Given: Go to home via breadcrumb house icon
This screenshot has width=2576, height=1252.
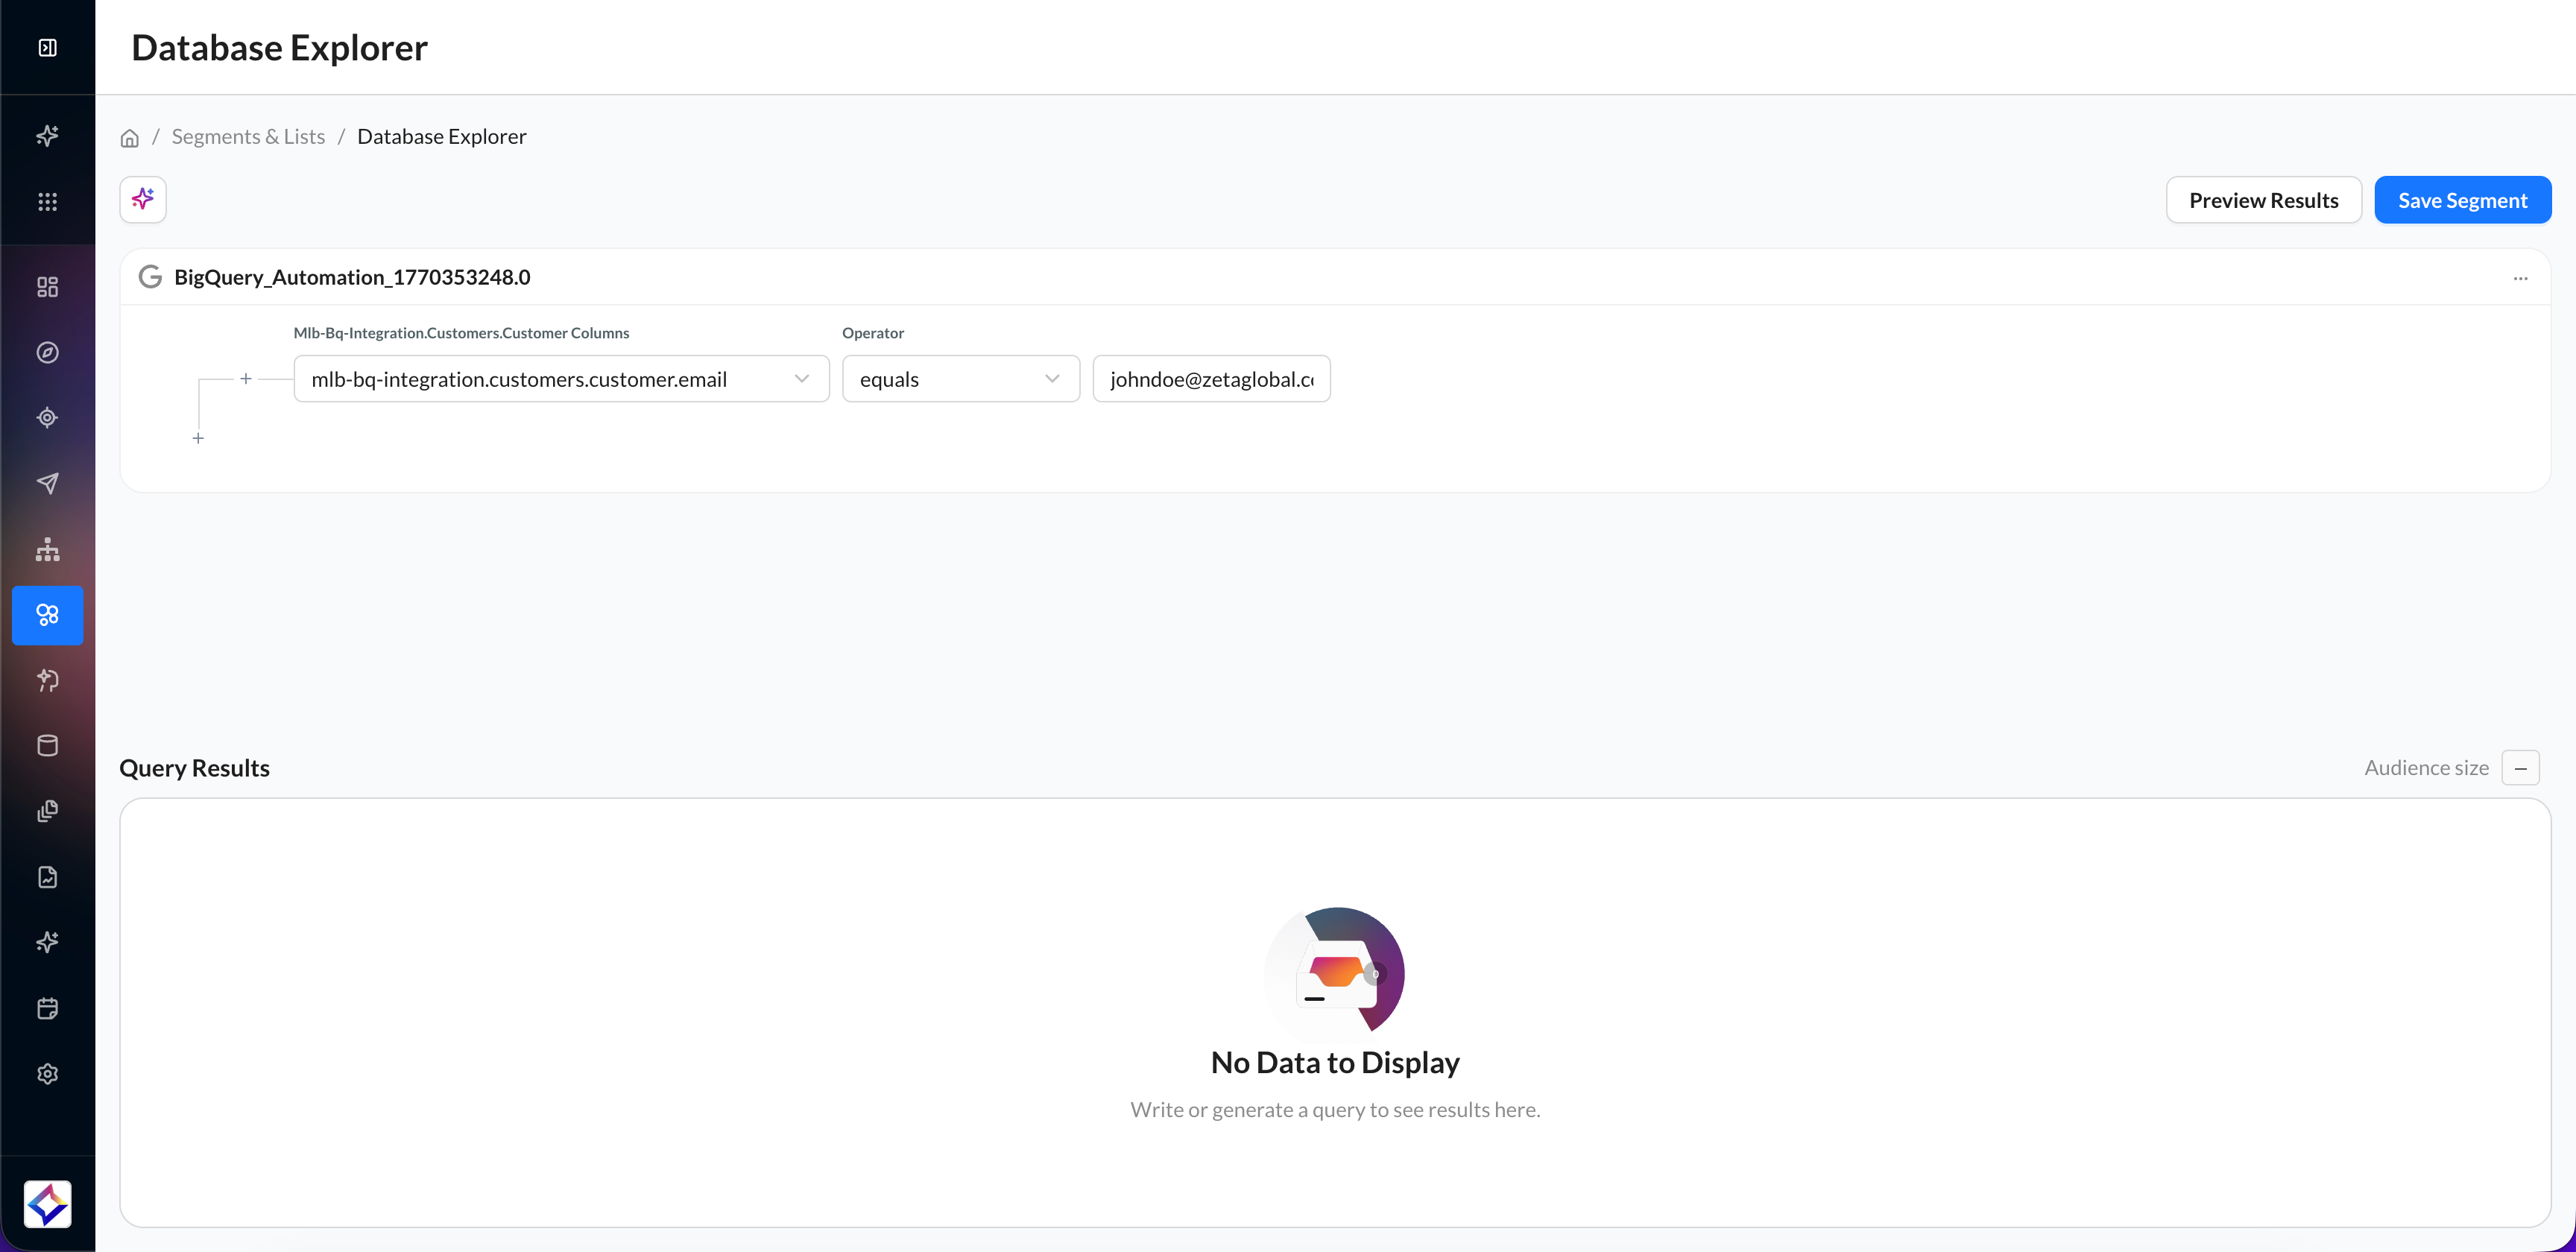Looking at the screenshot, I should coord(129,137).
